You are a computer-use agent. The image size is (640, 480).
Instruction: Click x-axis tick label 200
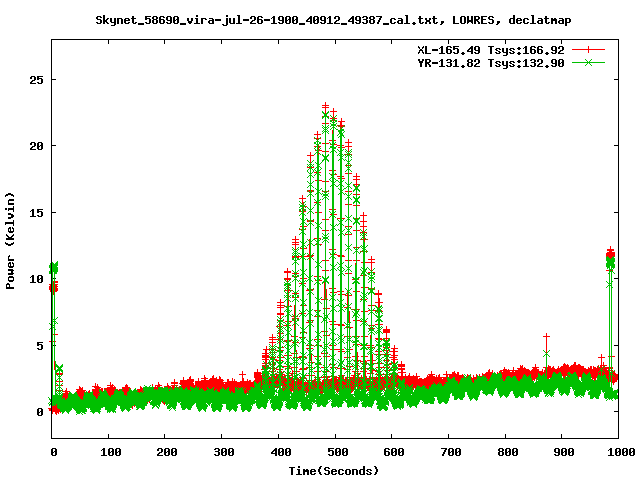click(x=167, y=452)
